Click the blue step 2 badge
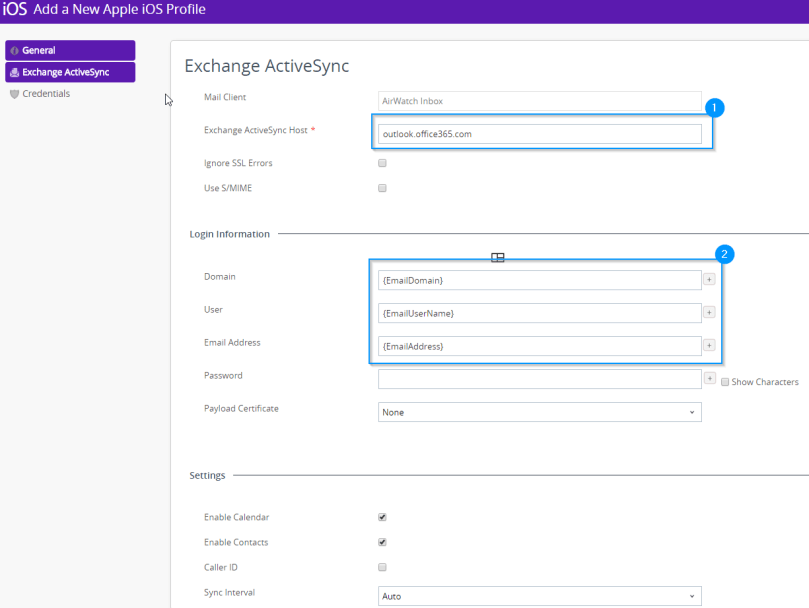This screenshot has width=809, height=608. (x=726, y=254)
